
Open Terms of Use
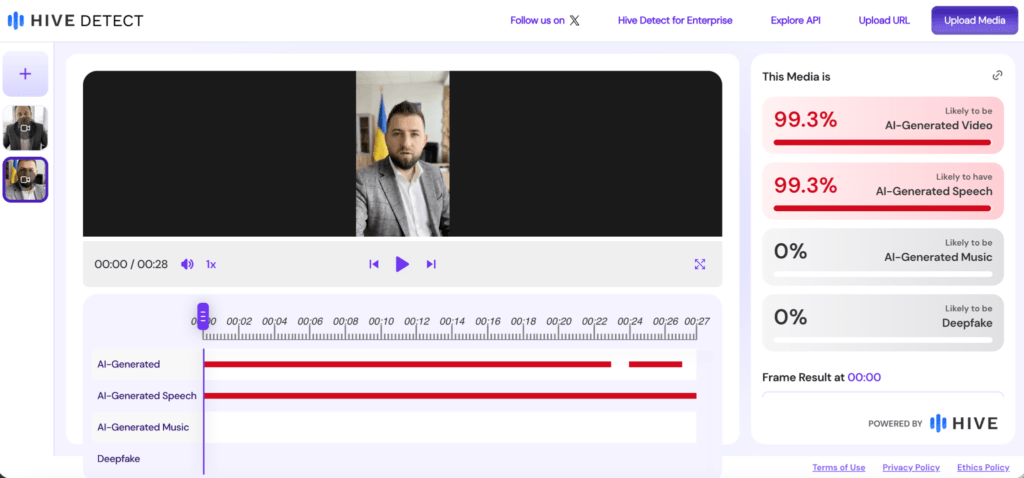(839, 468)
